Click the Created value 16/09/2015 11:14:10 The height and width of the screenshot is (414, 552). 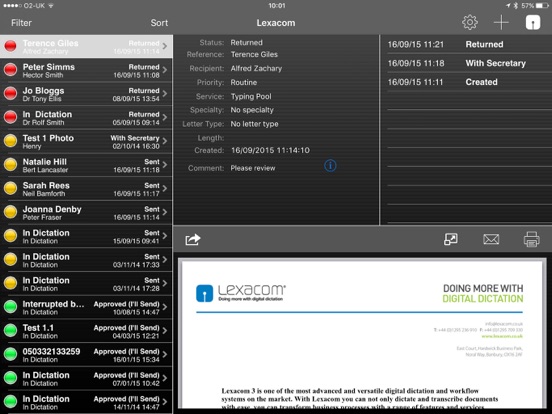(270, 150)
